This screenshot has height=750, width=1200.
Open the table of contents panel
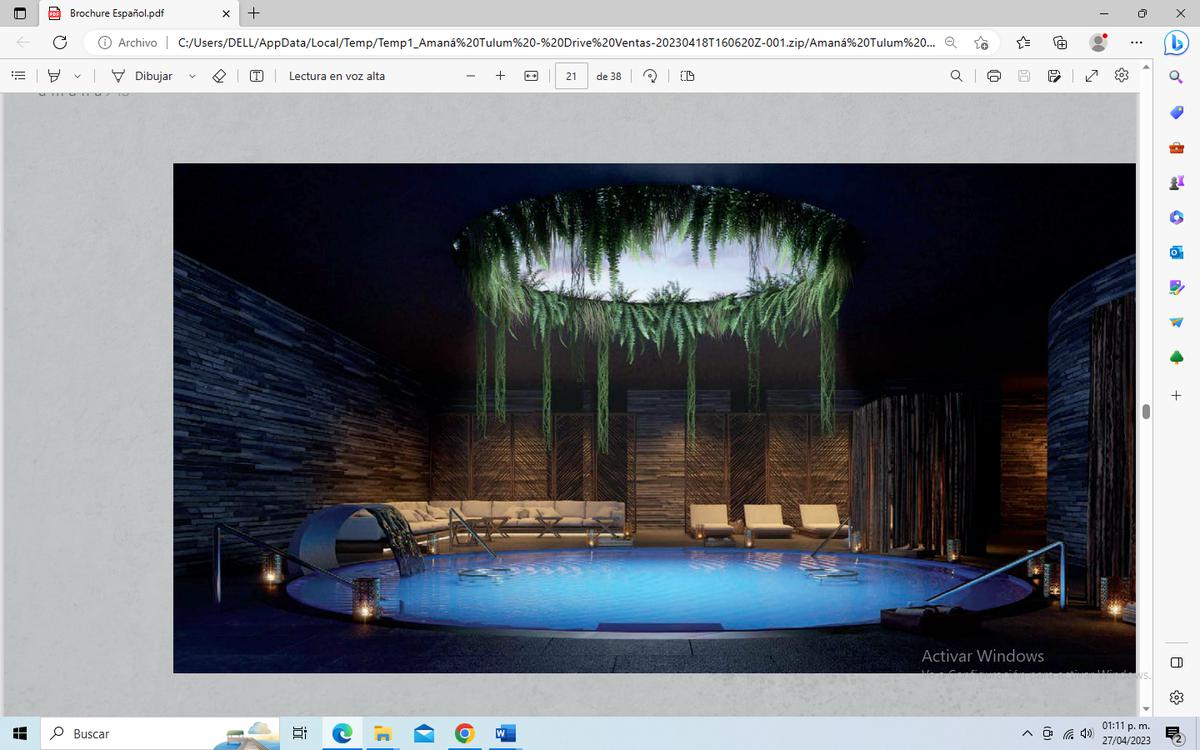pyautogui.click(x=18, y=76)
